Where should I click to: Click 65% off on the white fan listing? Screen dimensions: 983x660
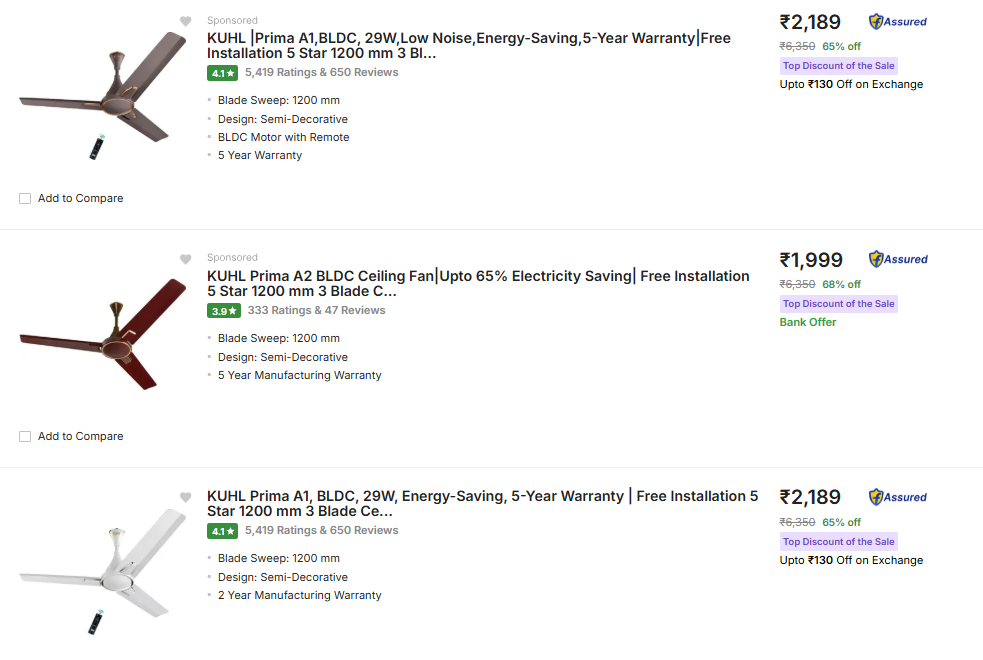tap(841, 522)
